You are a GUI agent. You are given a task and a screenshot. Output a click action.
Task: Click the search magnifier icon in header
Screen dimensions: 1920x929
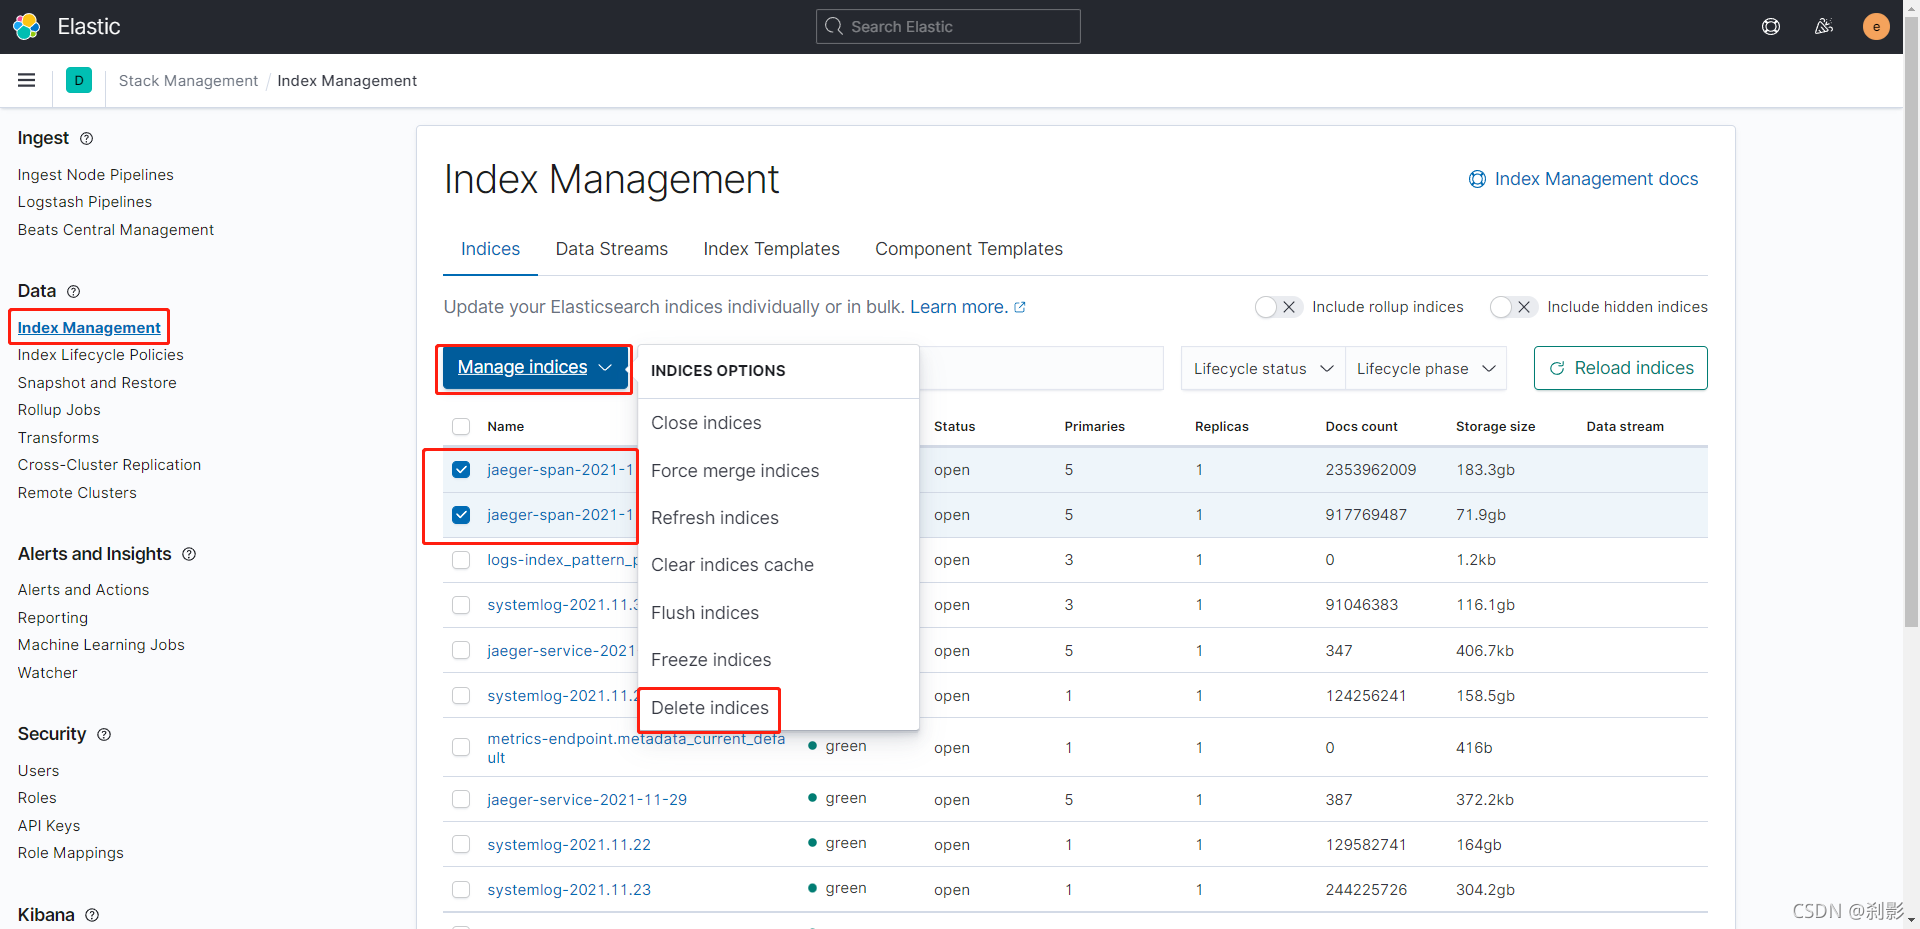[834, 27]
